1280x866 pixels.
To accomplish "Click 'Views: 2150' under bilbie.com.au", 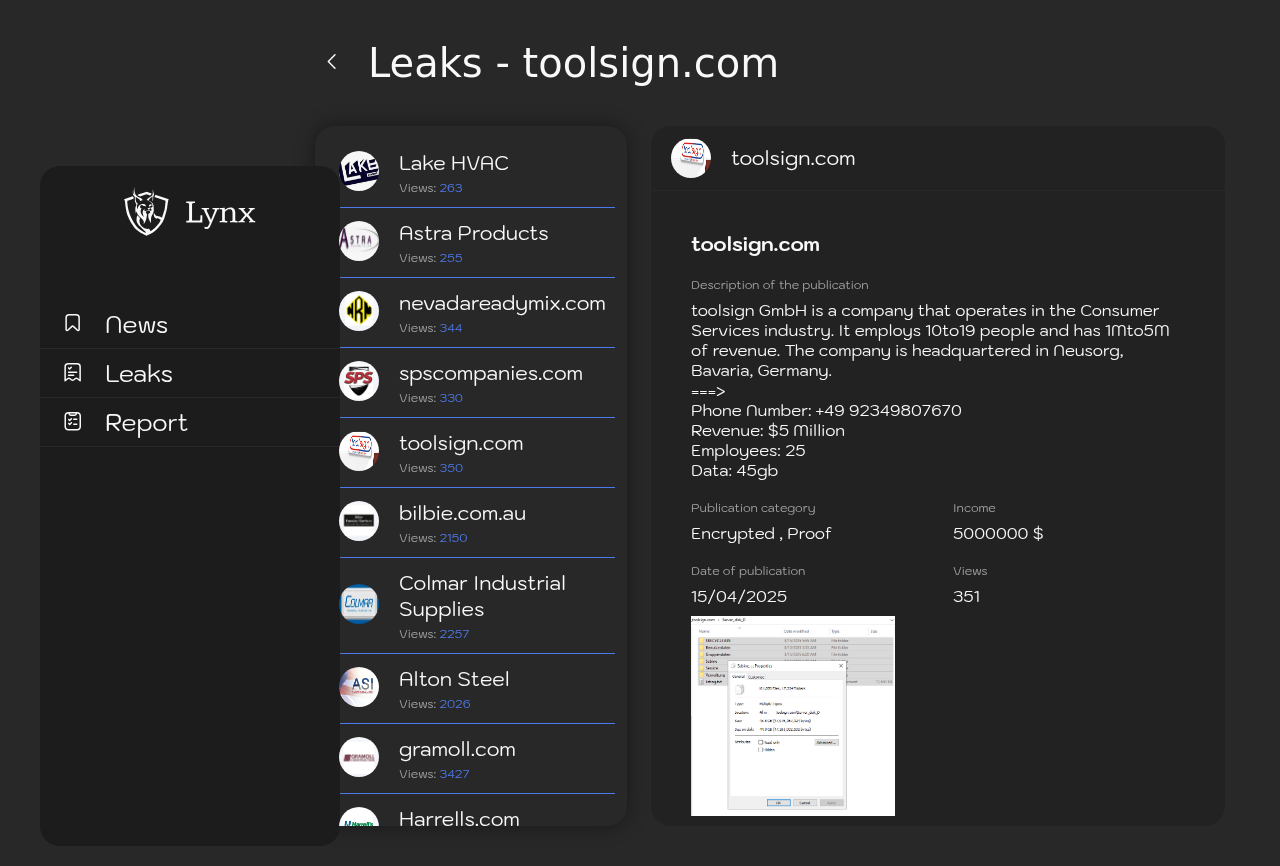I will point(433,538).
